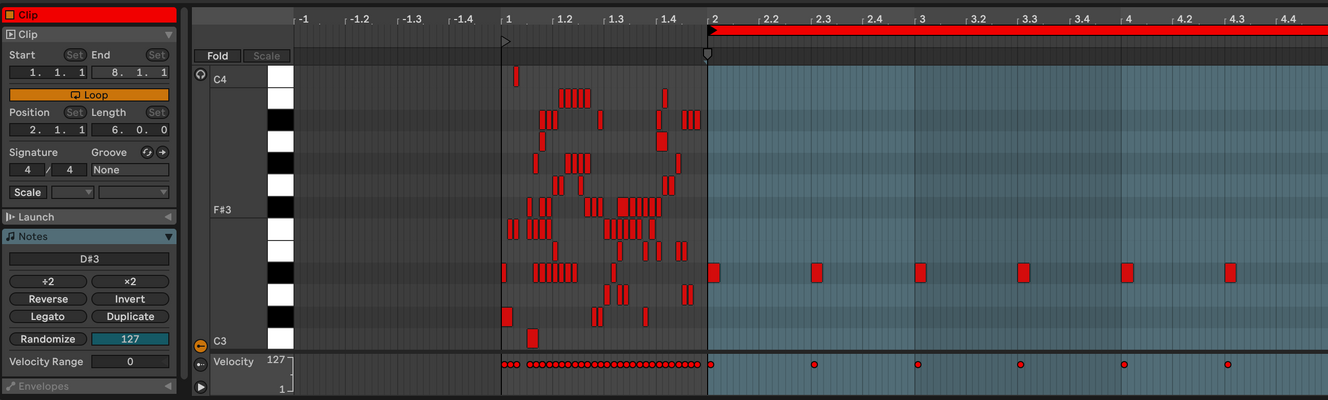This screenshot has height=400, width=1328.
Task: Click the randomize amount field showing 127
Action: pyautogui.click(x=130, y=339)
